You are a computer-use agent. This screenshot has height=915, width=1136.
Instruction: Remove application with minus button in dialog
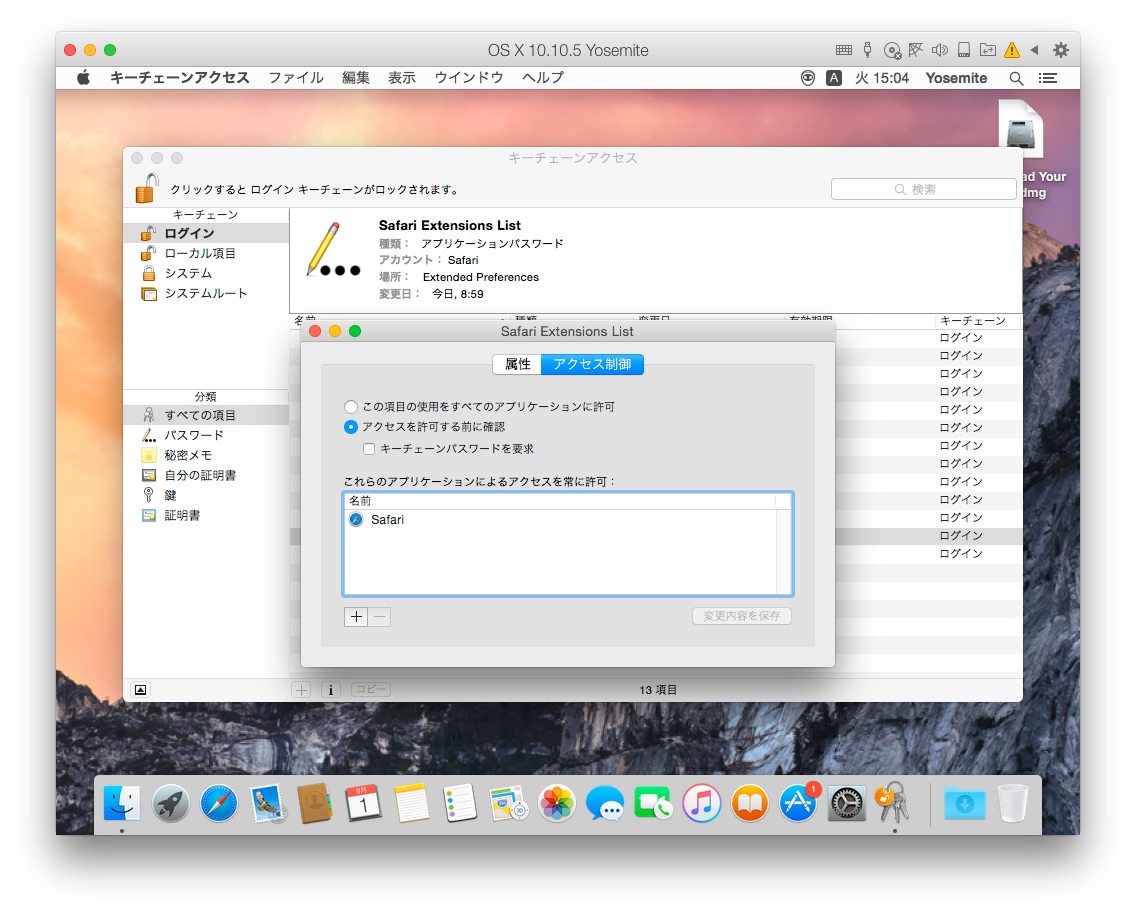tap(380, 617)
